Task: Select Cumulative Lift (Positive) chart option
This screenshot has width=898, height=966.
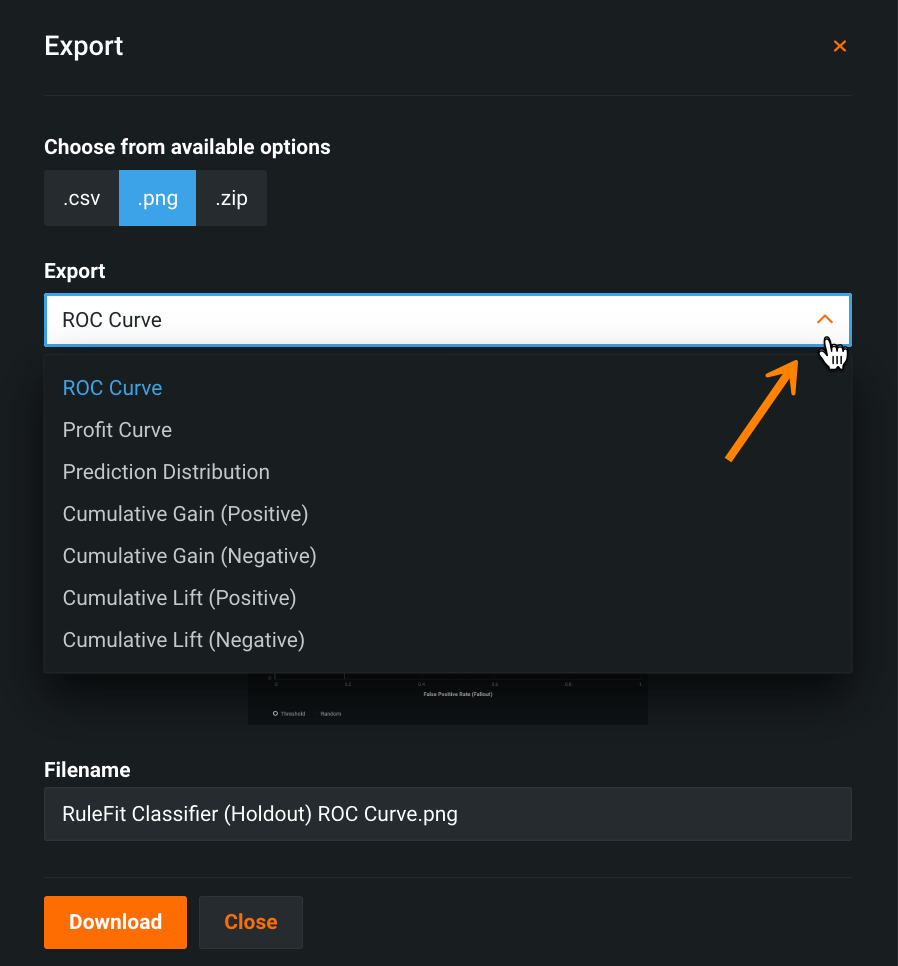Action: pyautogui.click(x=179, y=598)
